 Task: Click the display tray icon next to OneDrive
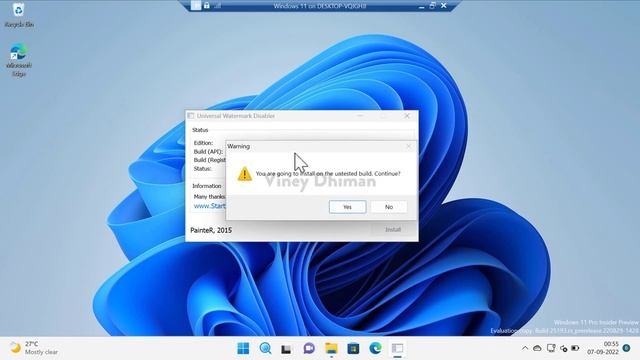coord(551,348)
